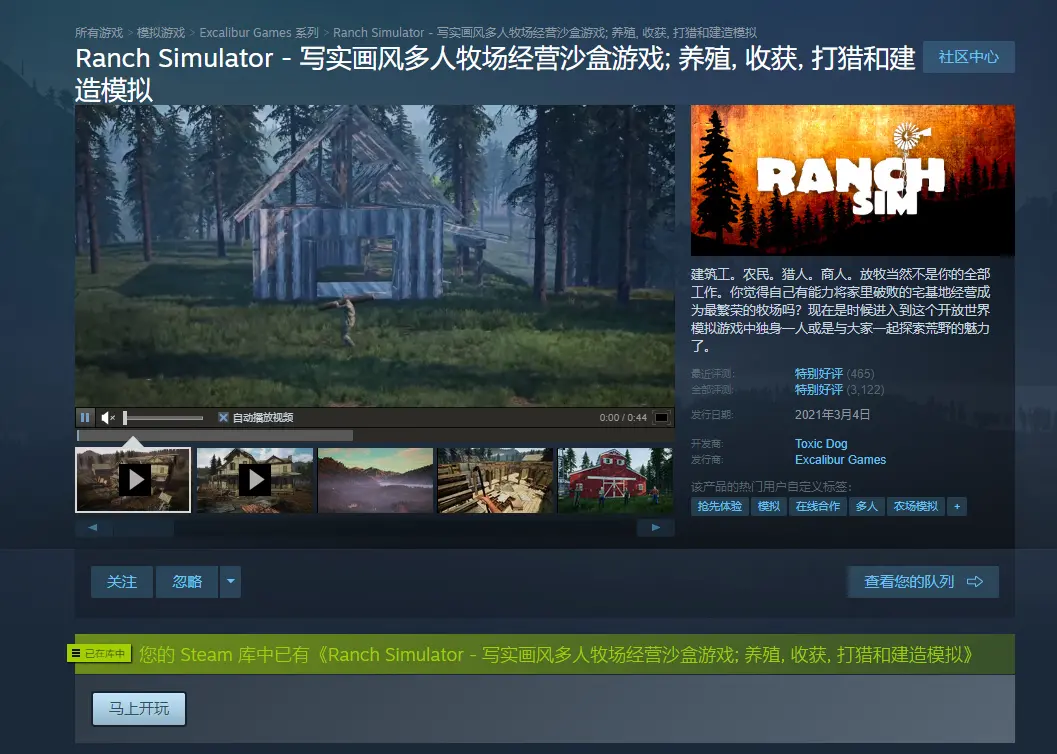Viewport: 1057px width, 754px height.
Task: Open the Ranch Simulator breadcrumb link
Action: point(545,32)
